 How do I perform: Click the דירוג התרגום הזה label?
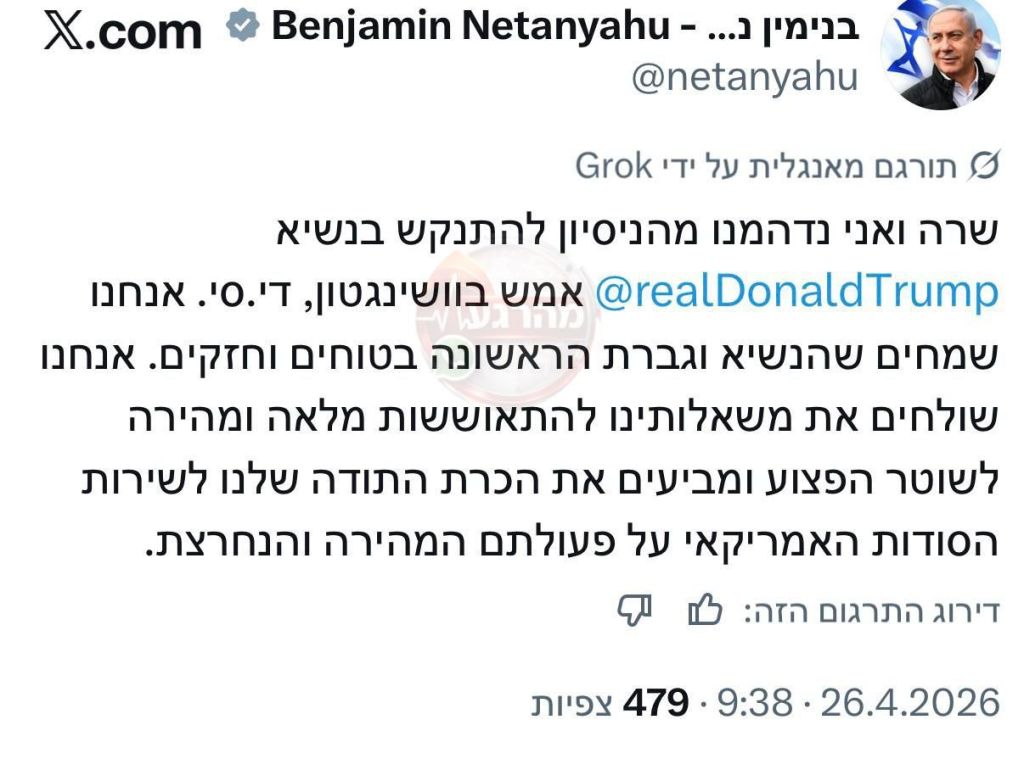coord(871,610)
